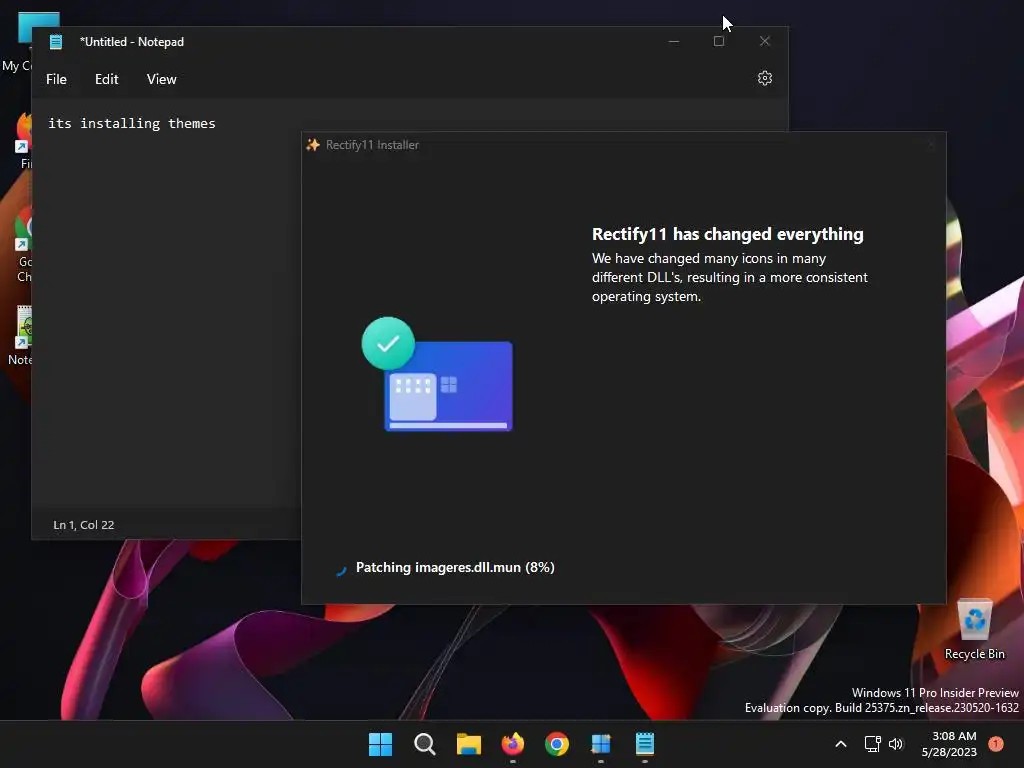
Task: Open Notepad settings gear
Action: click(x=765, y=78)
